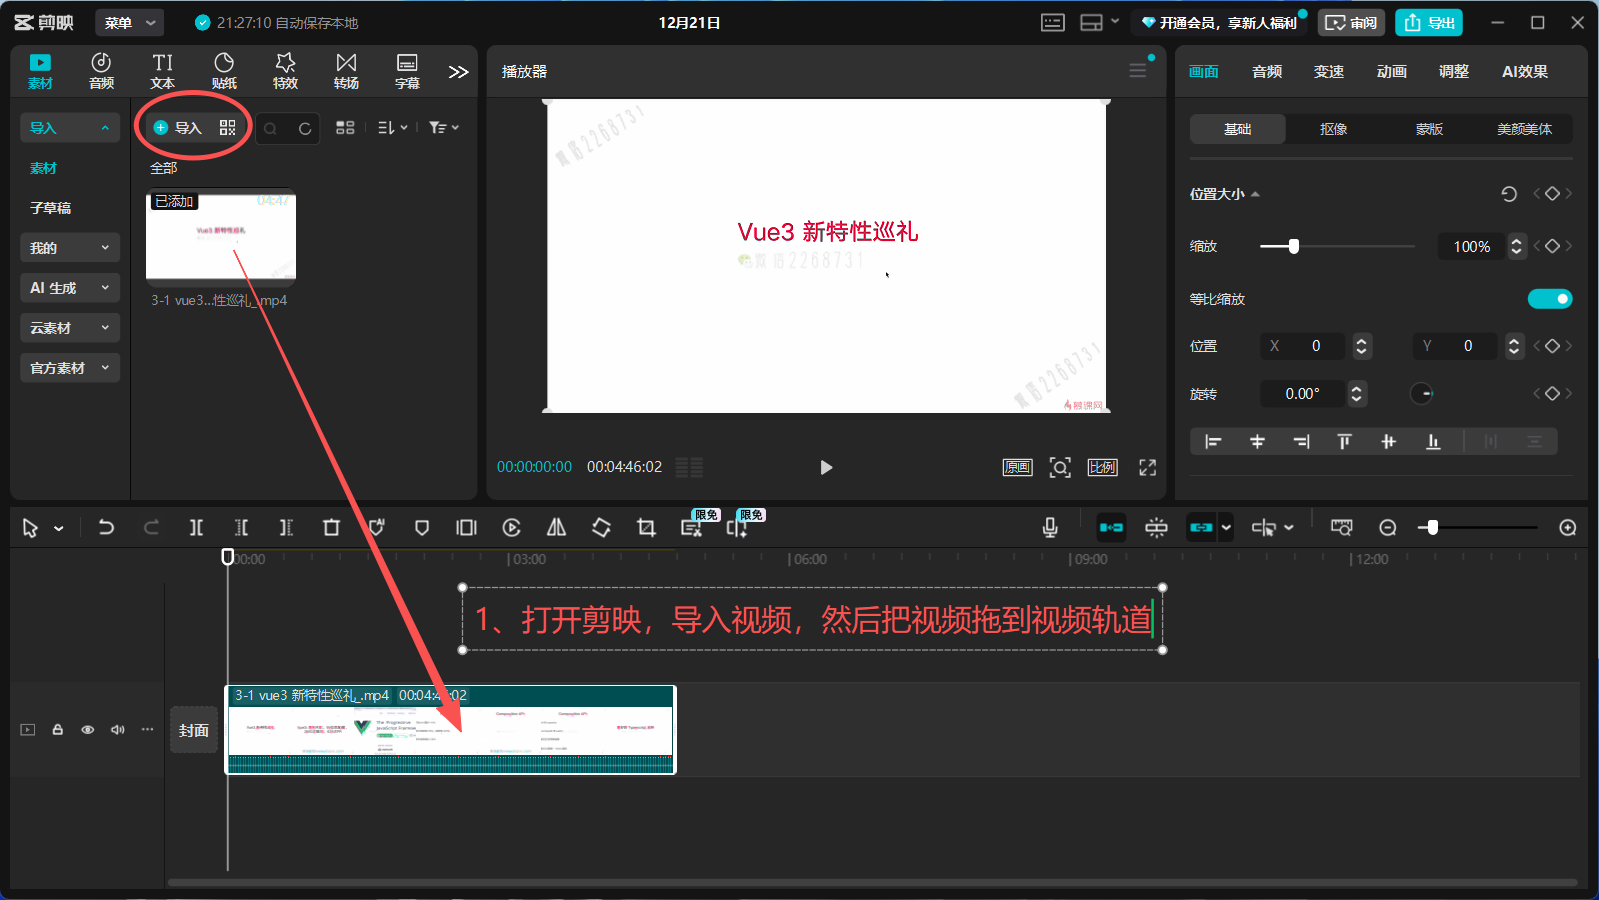Switch to the 动画 animation tab
The width and height of the screenshot is (1599, 900).
1391,71
